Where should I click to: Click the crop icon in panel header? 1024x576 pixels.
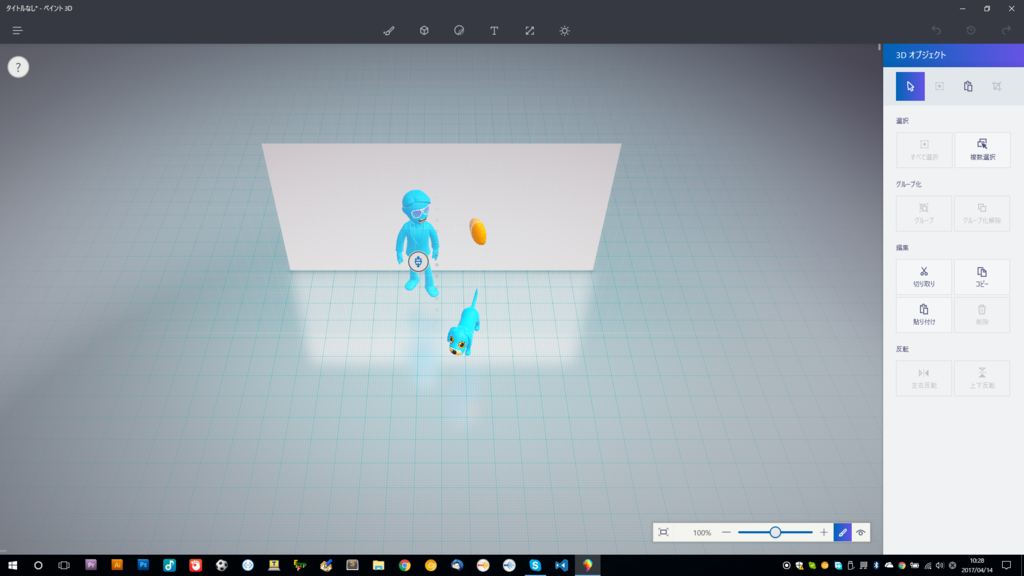pos(997,86)
